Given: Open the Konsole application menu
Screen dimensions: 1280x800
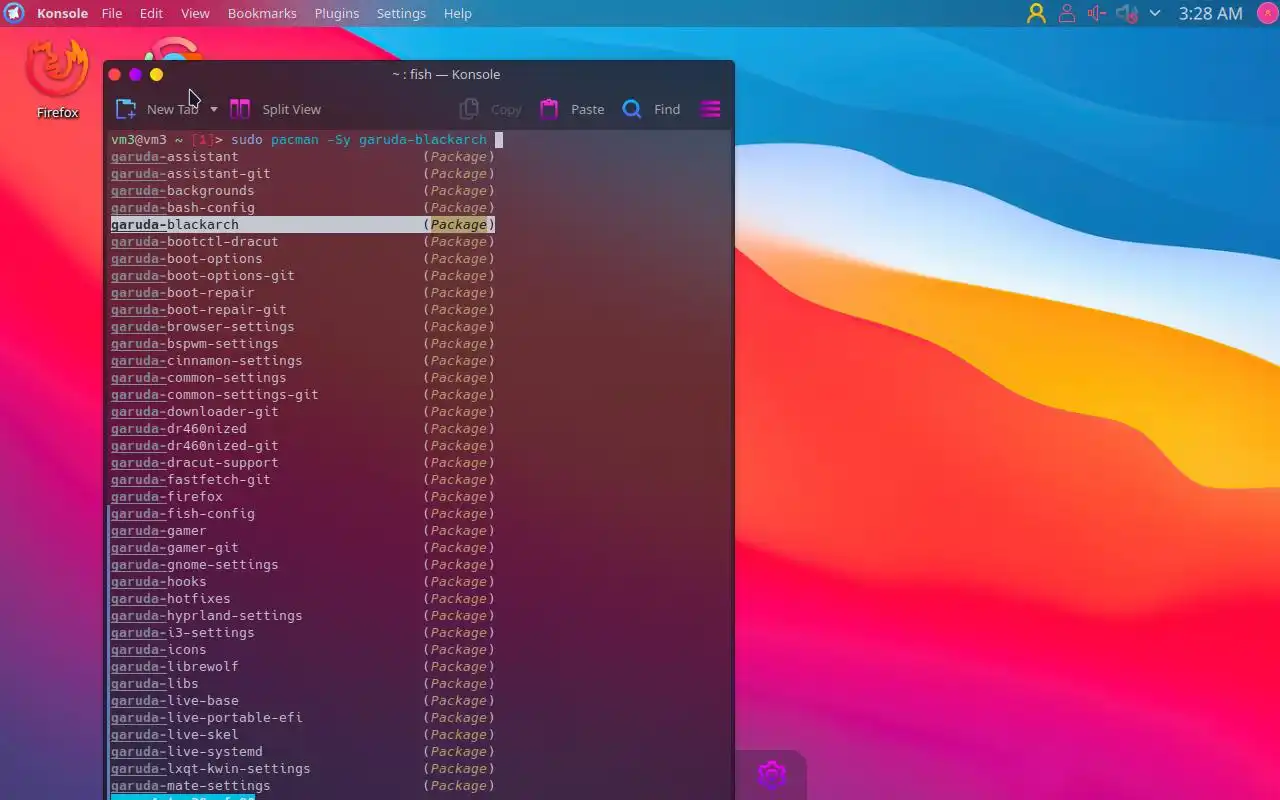Looking at the screenshot, I should 62,13.
